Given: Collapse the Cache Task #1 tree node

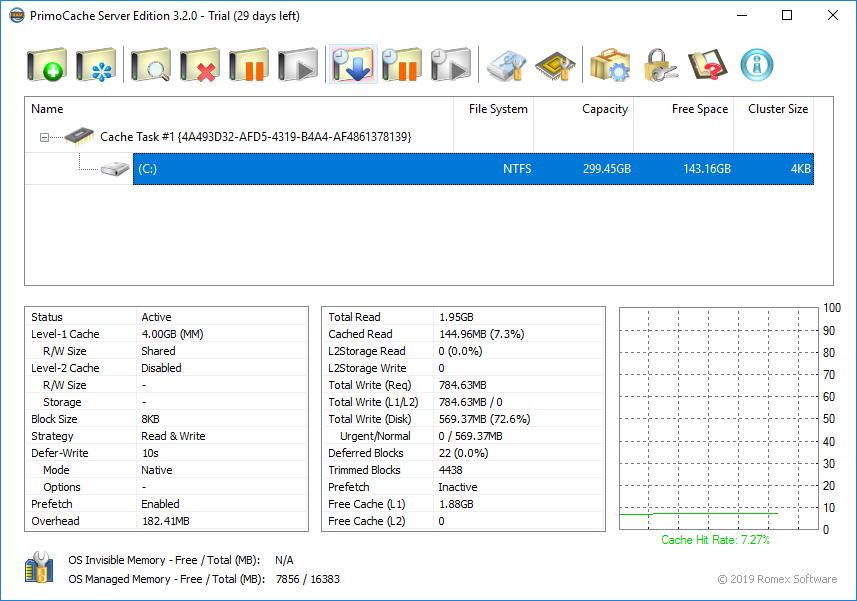Looking at the screenshot, I should click(x=44, y=137).
